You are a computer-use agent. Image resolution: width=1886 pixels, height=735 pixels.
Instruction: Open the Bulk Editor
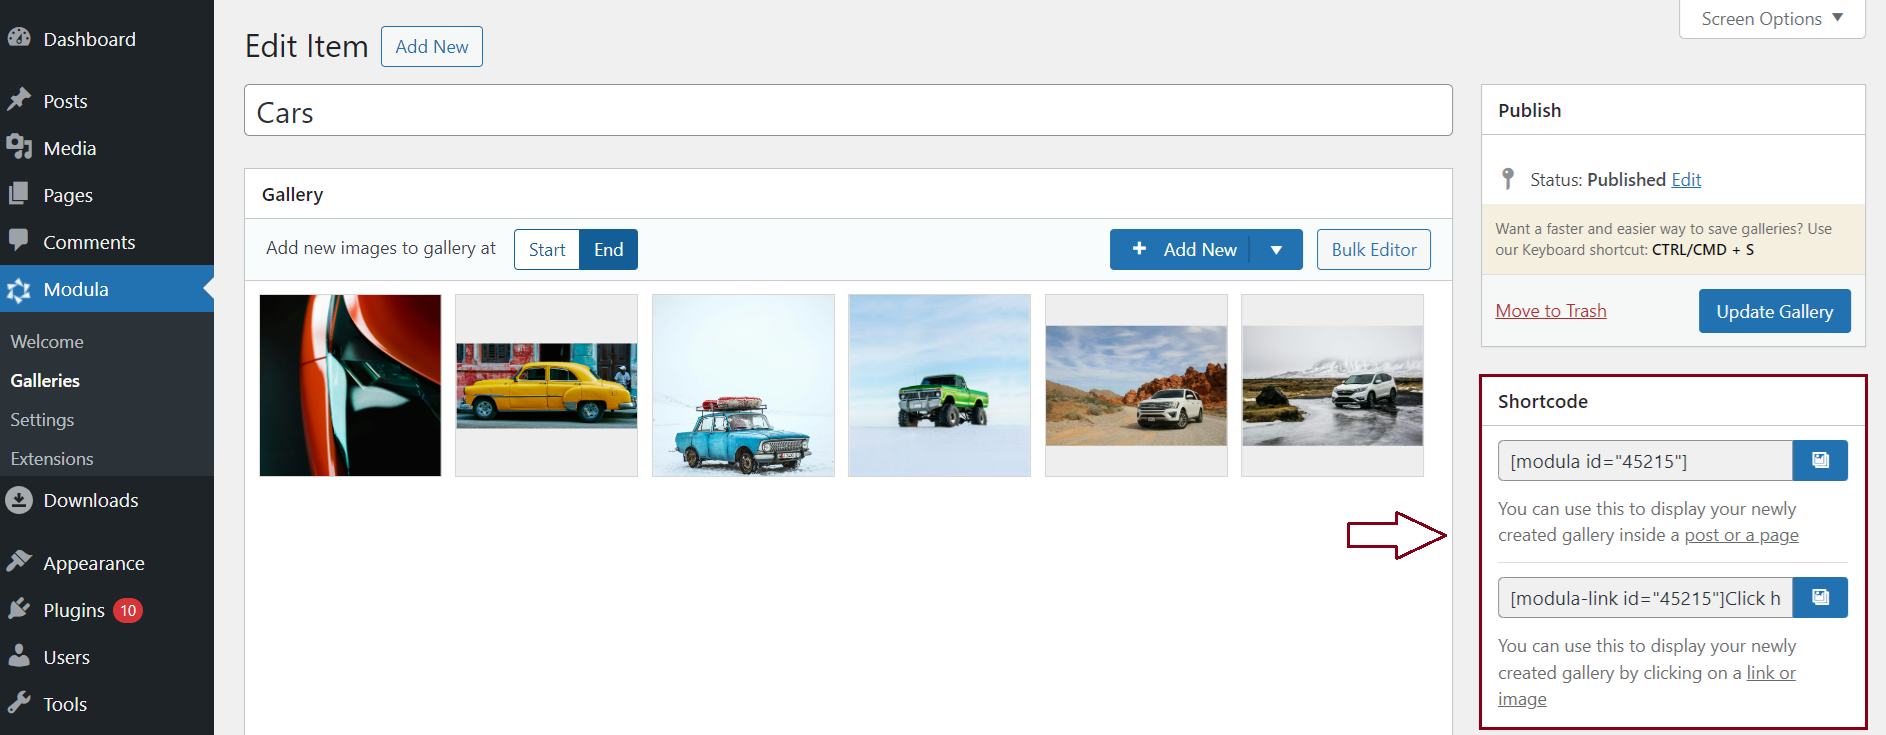click(1373, 250)
